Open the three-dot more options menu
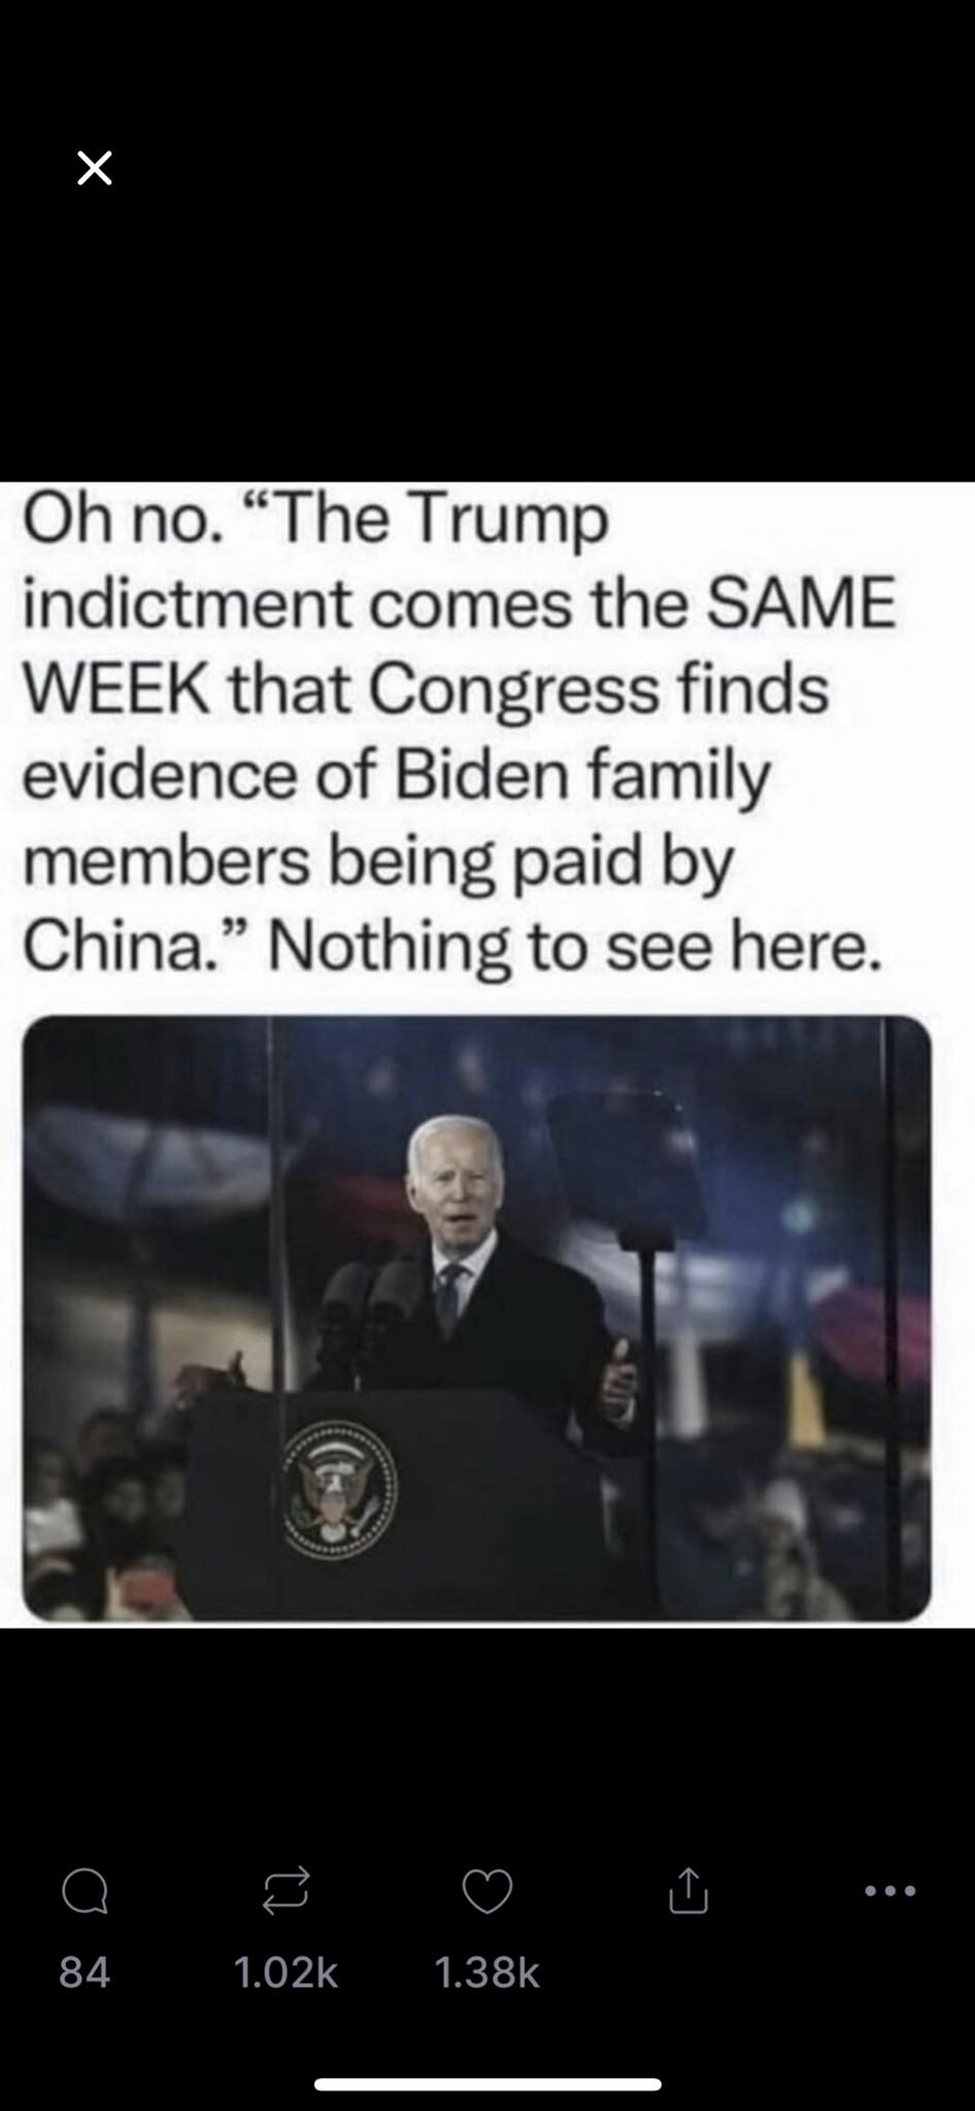Screen dimensions: 975x2111 pos(890,1890)
